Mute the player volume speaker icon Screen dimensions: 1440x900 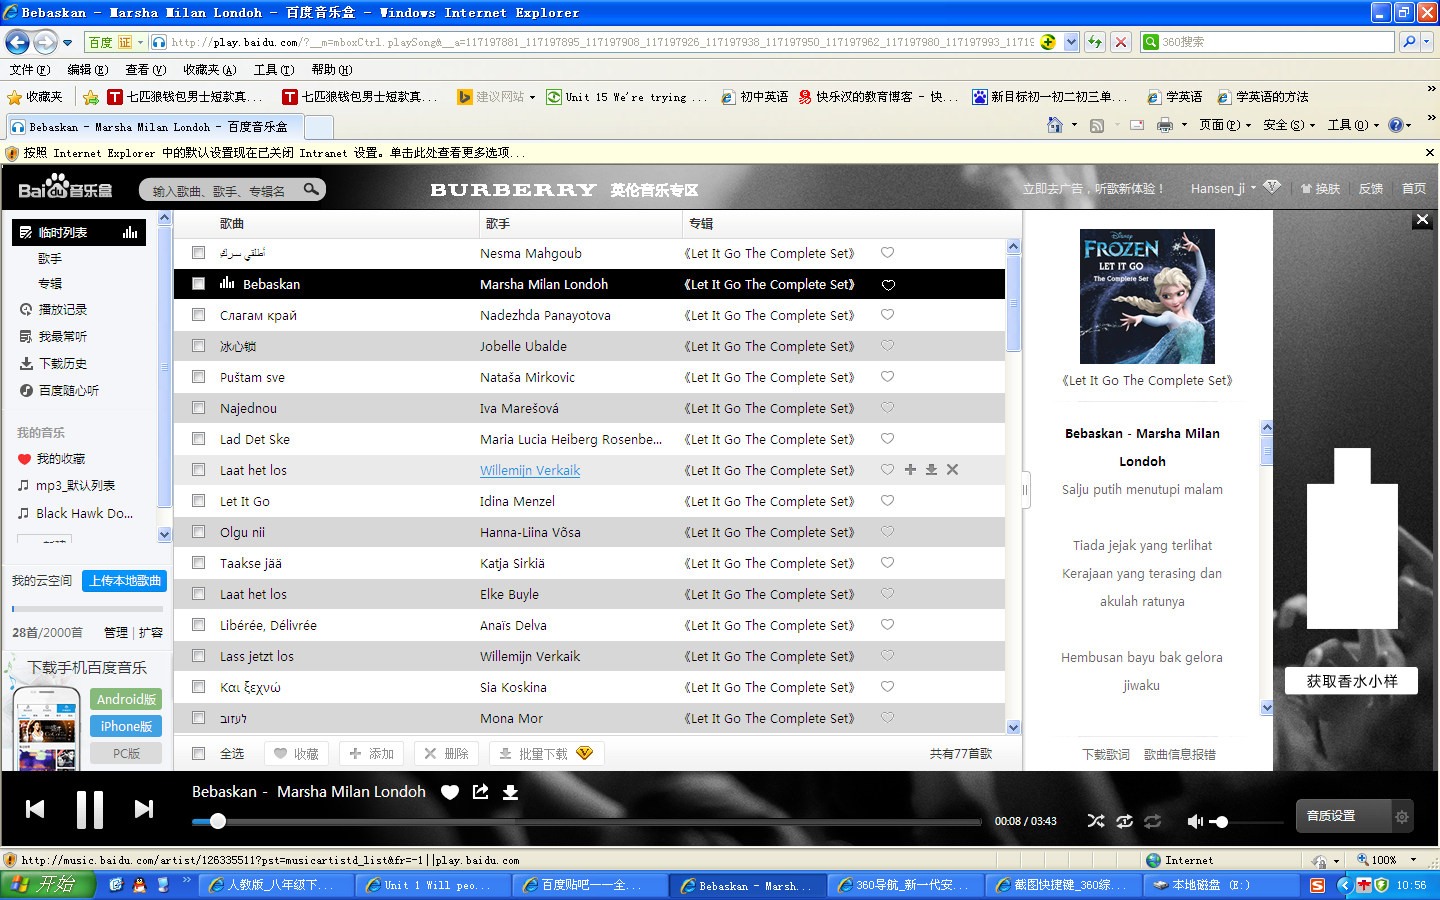tap(1194, 821)
